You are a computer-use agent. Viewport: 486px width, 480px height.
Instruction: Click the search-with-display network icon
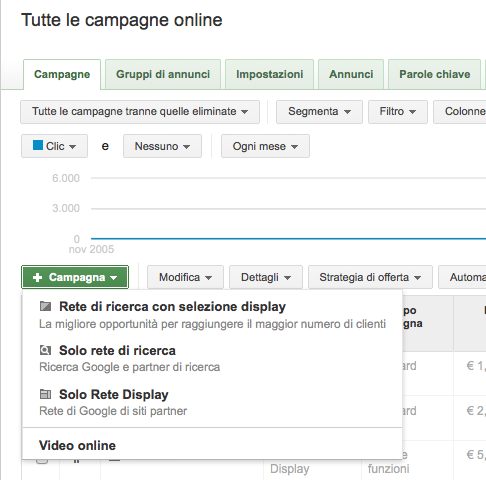[x=45, y=306]
